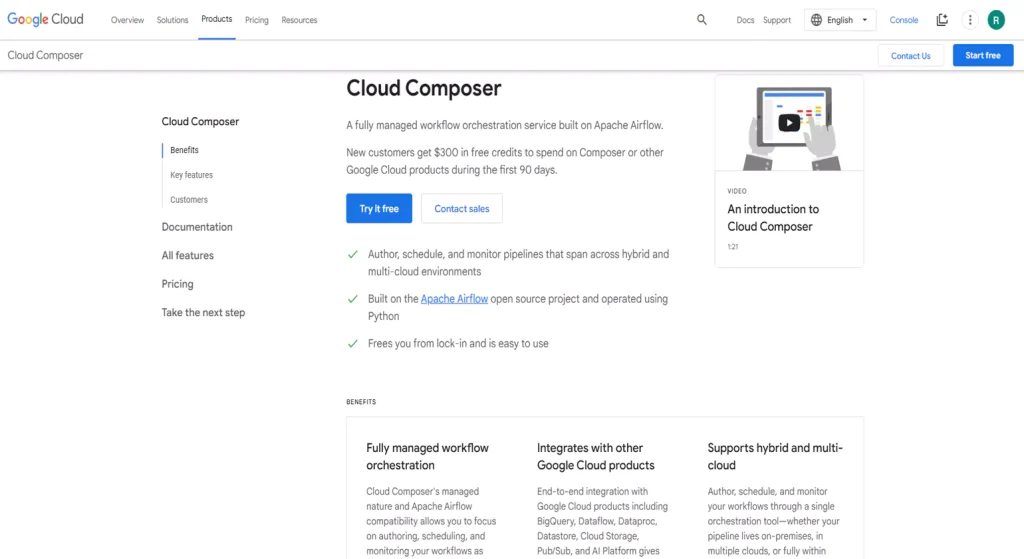The image size is (1024, 559).
Task: Click 'Fully managed workflow orchestration' heading
Action: [x=428, y=456]
